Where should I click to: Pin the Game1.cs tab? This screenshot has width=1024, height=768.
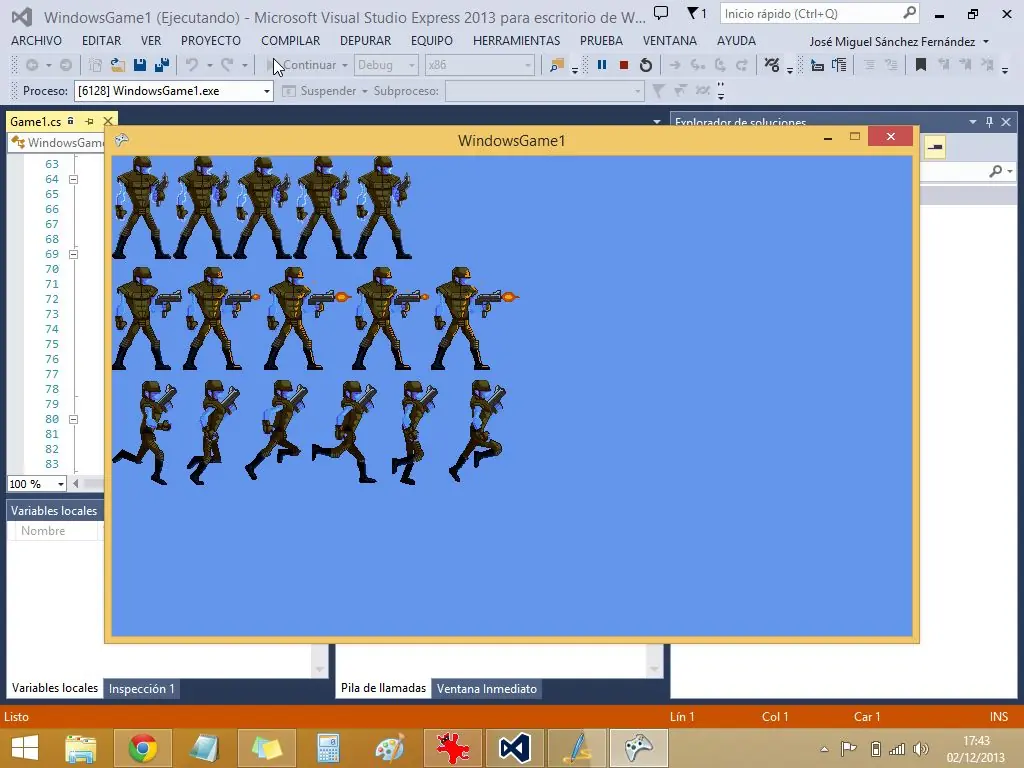coord(89,121)
